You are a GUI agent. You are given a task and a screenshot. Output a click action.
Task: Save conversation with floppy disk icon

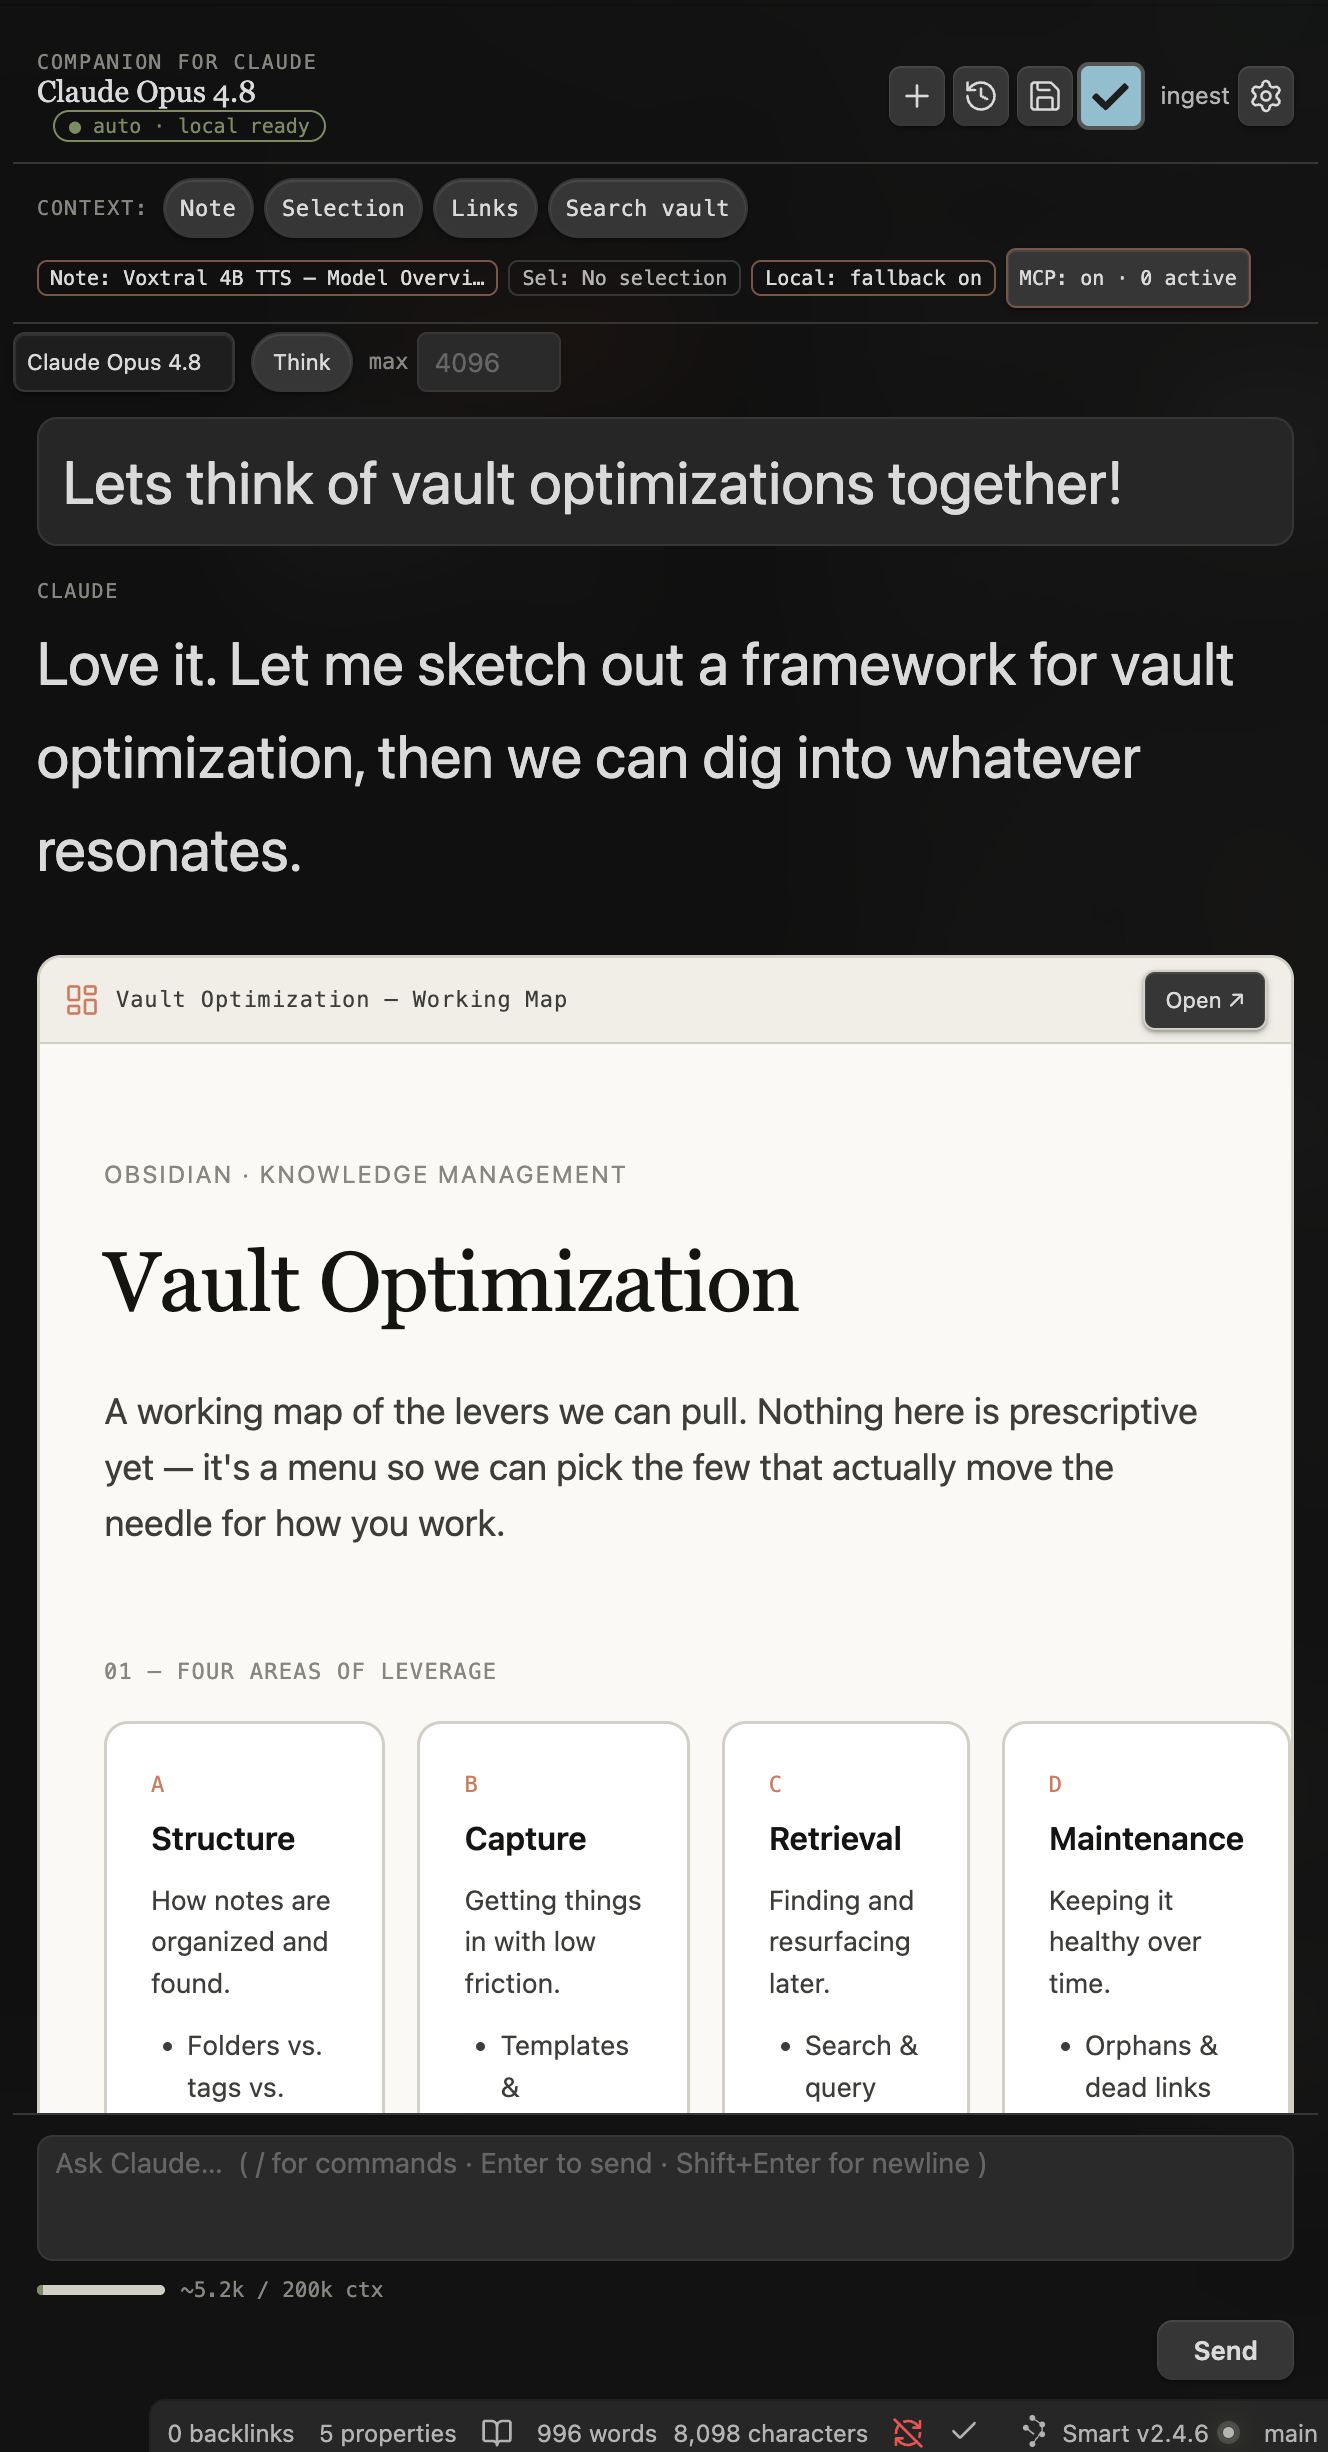click(x=1044, y=96)
